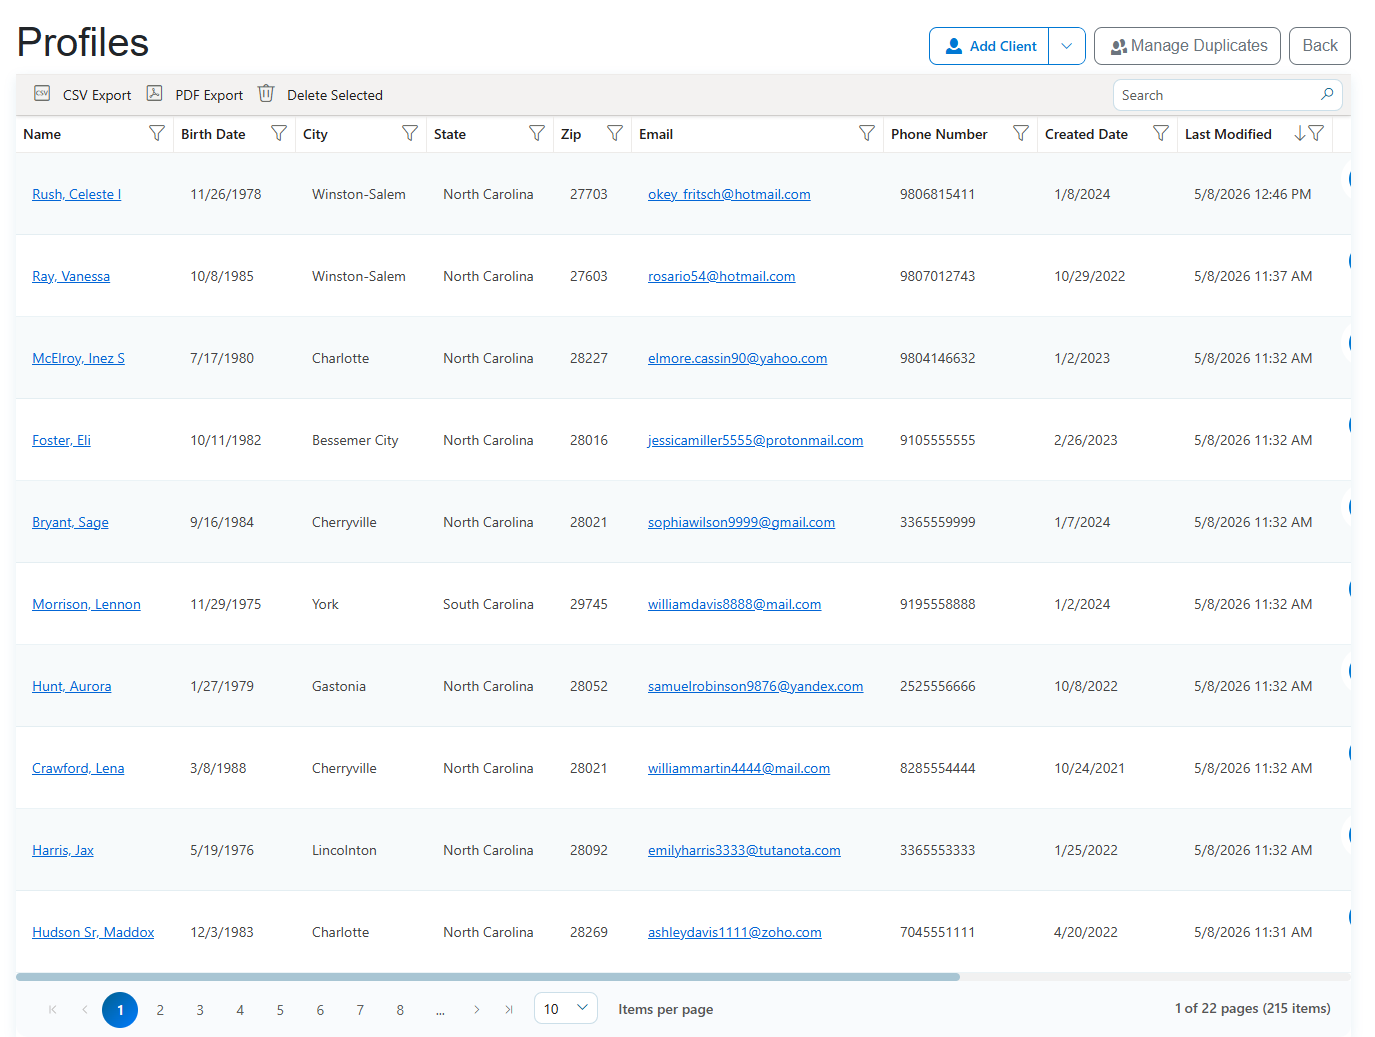Sort by the City column header
1375x1037 pixels.
point(315,134)
